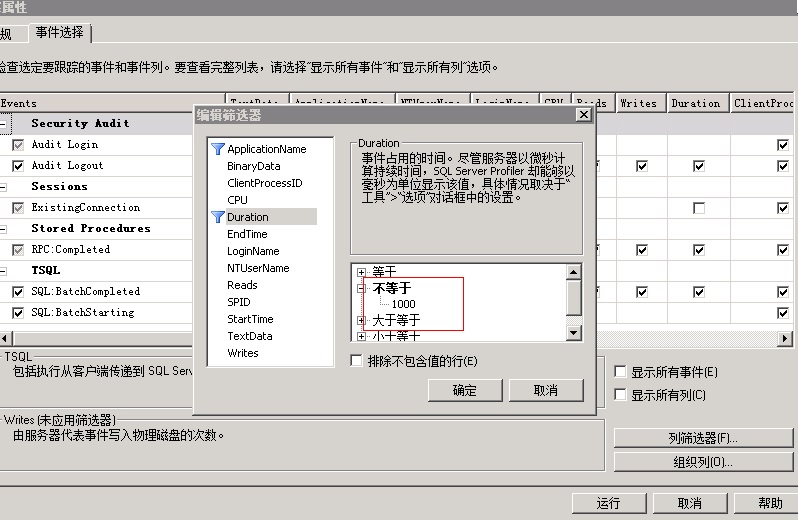798x520 pixels.
Task: Collapse the Security Audit event group
Action: 3,124
